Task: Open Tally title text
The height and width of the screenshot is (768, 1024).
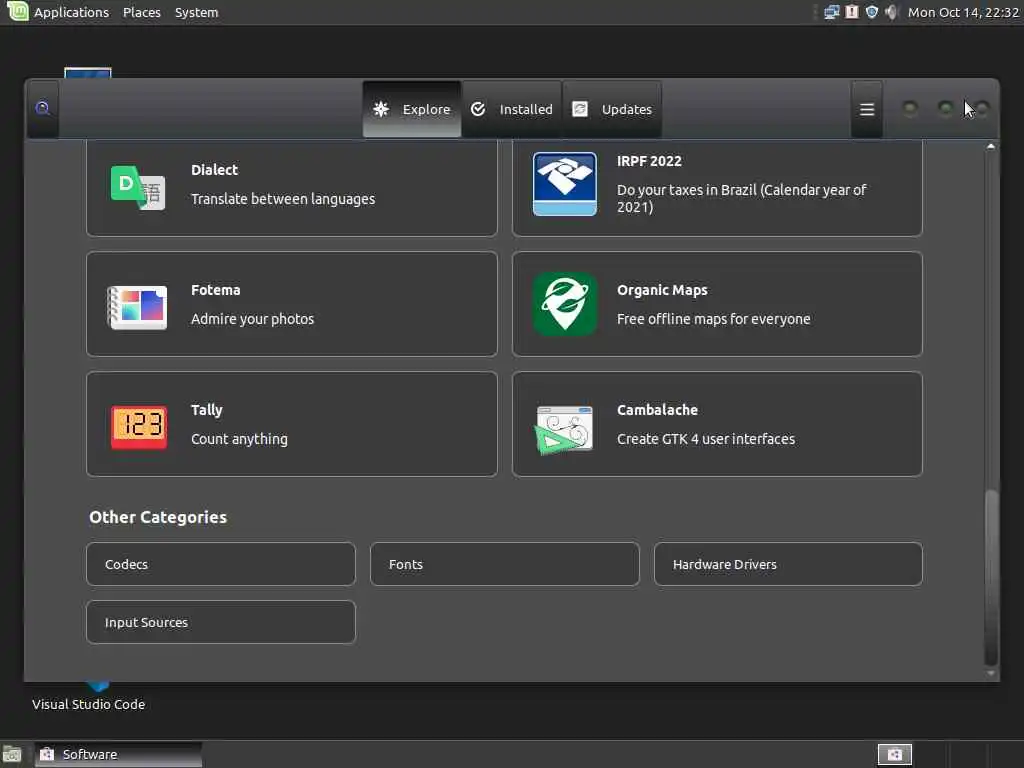Action: pyautogui.click(x=206, y=410)
